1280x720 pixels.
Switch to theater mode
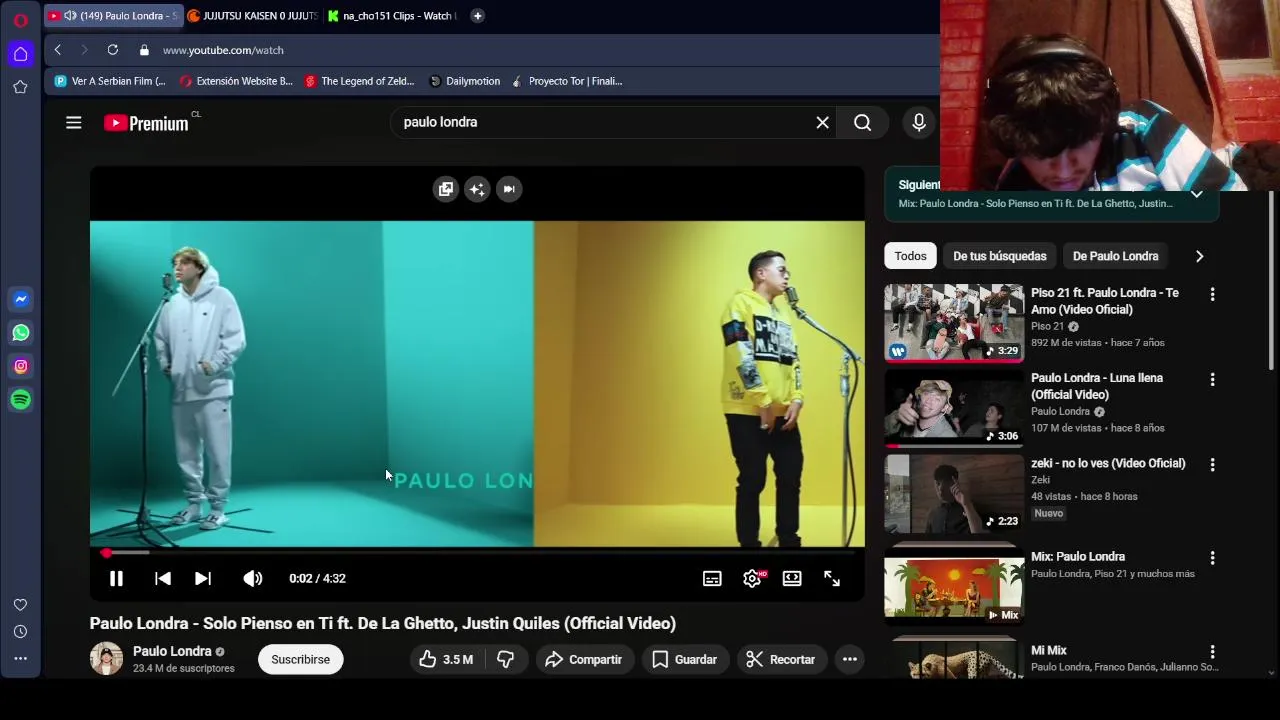792,578
